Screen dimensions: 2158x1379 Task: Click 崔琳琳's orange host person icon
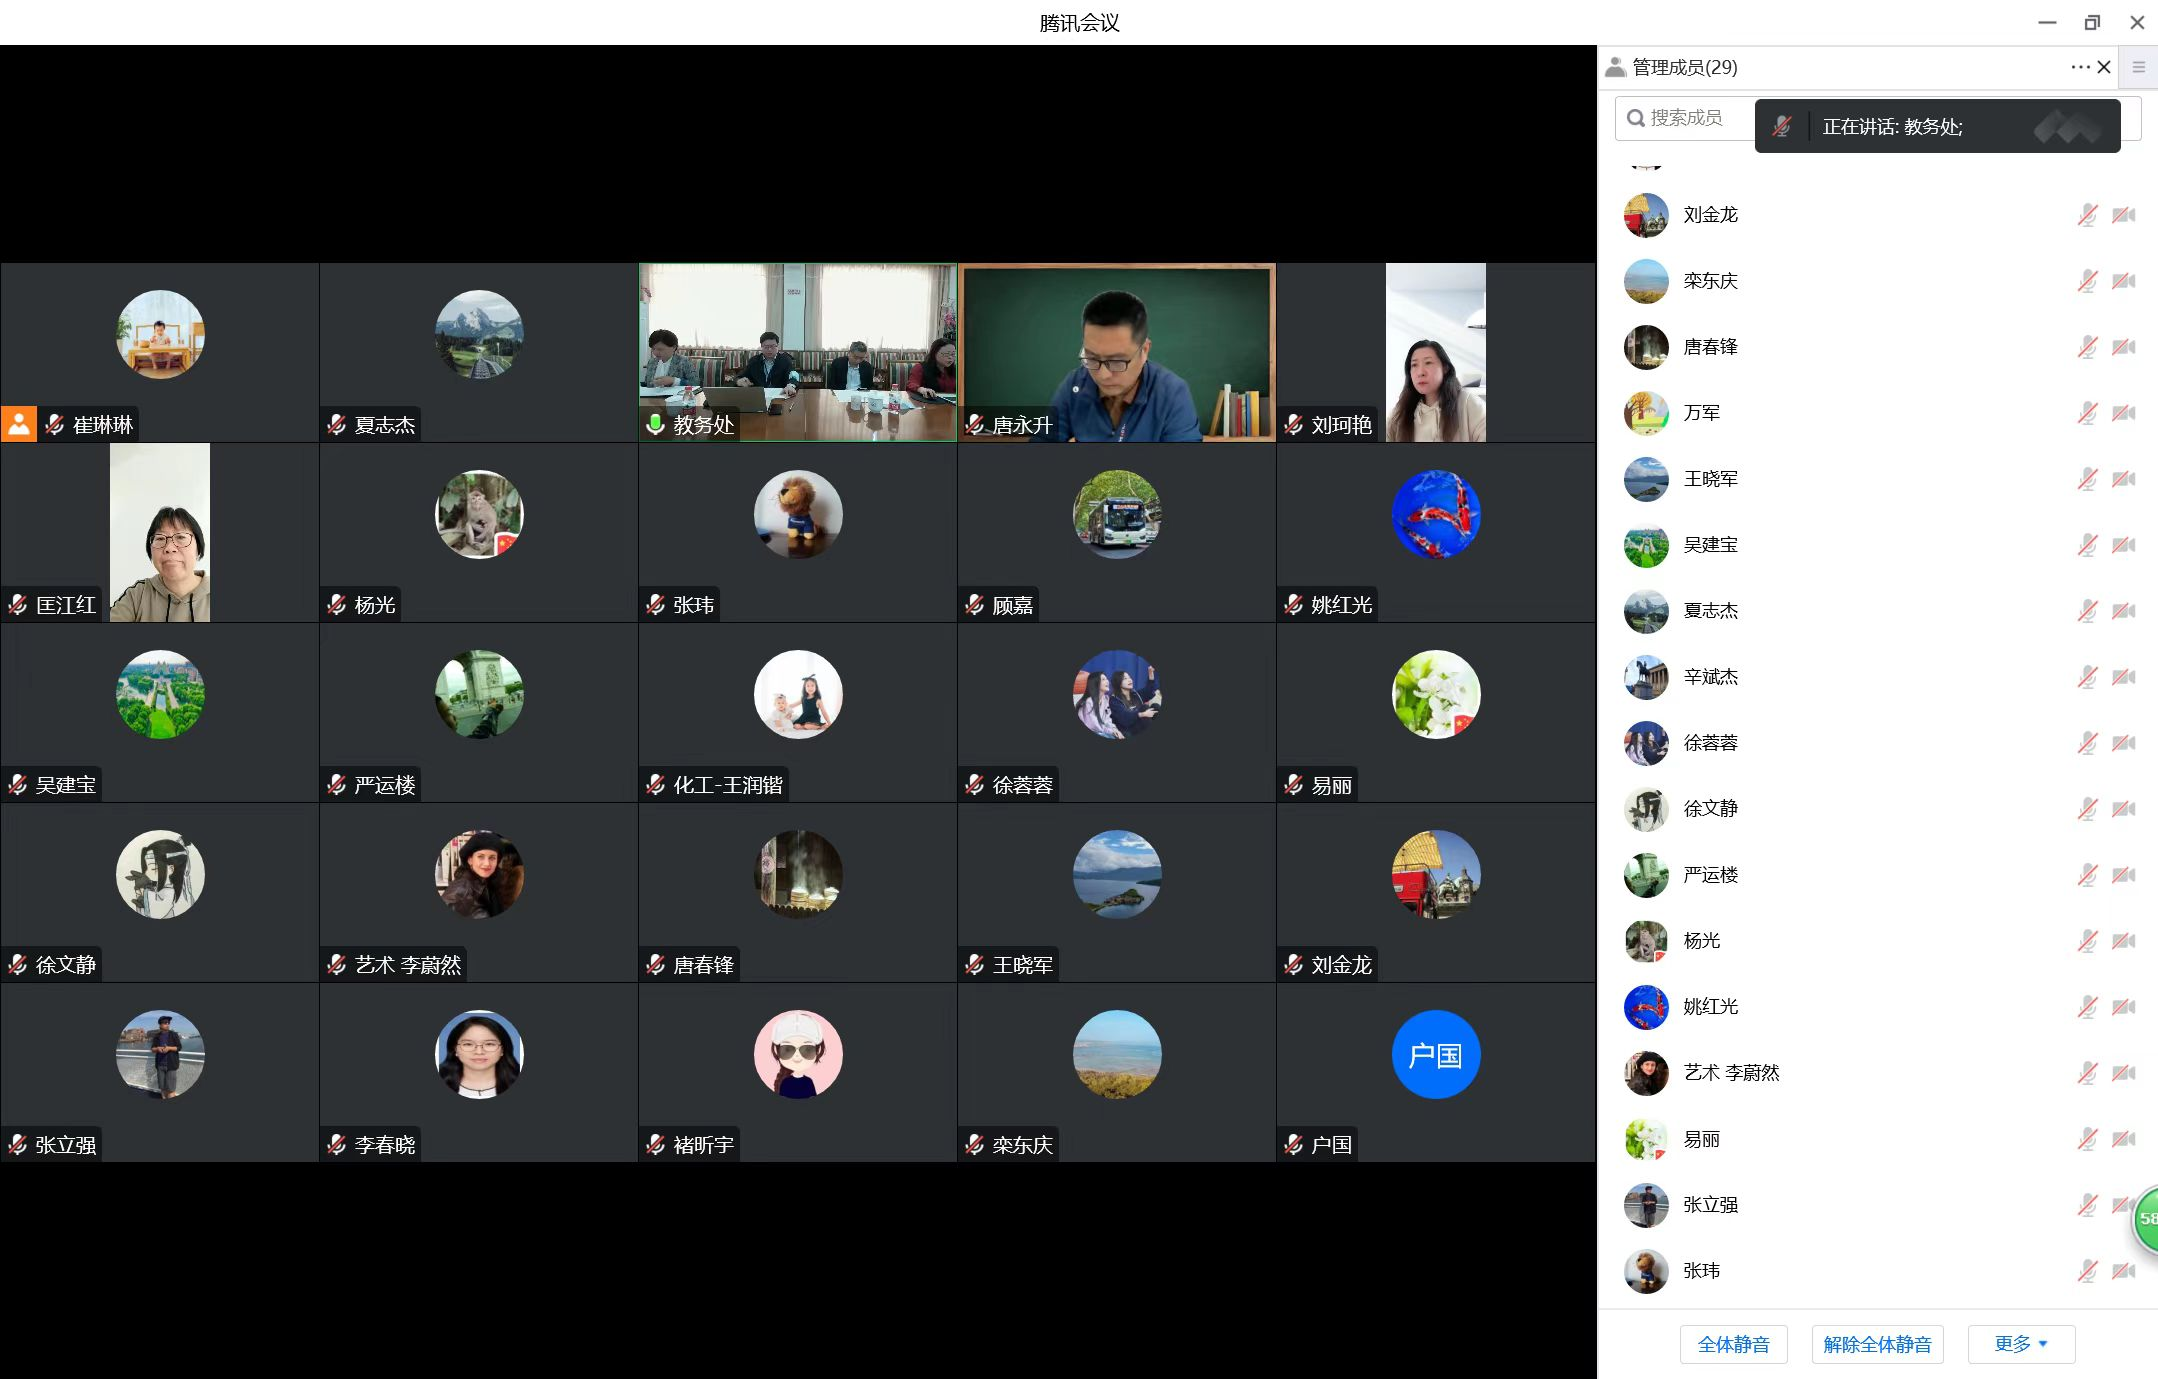pyautogui.click(x=19, y=424)
